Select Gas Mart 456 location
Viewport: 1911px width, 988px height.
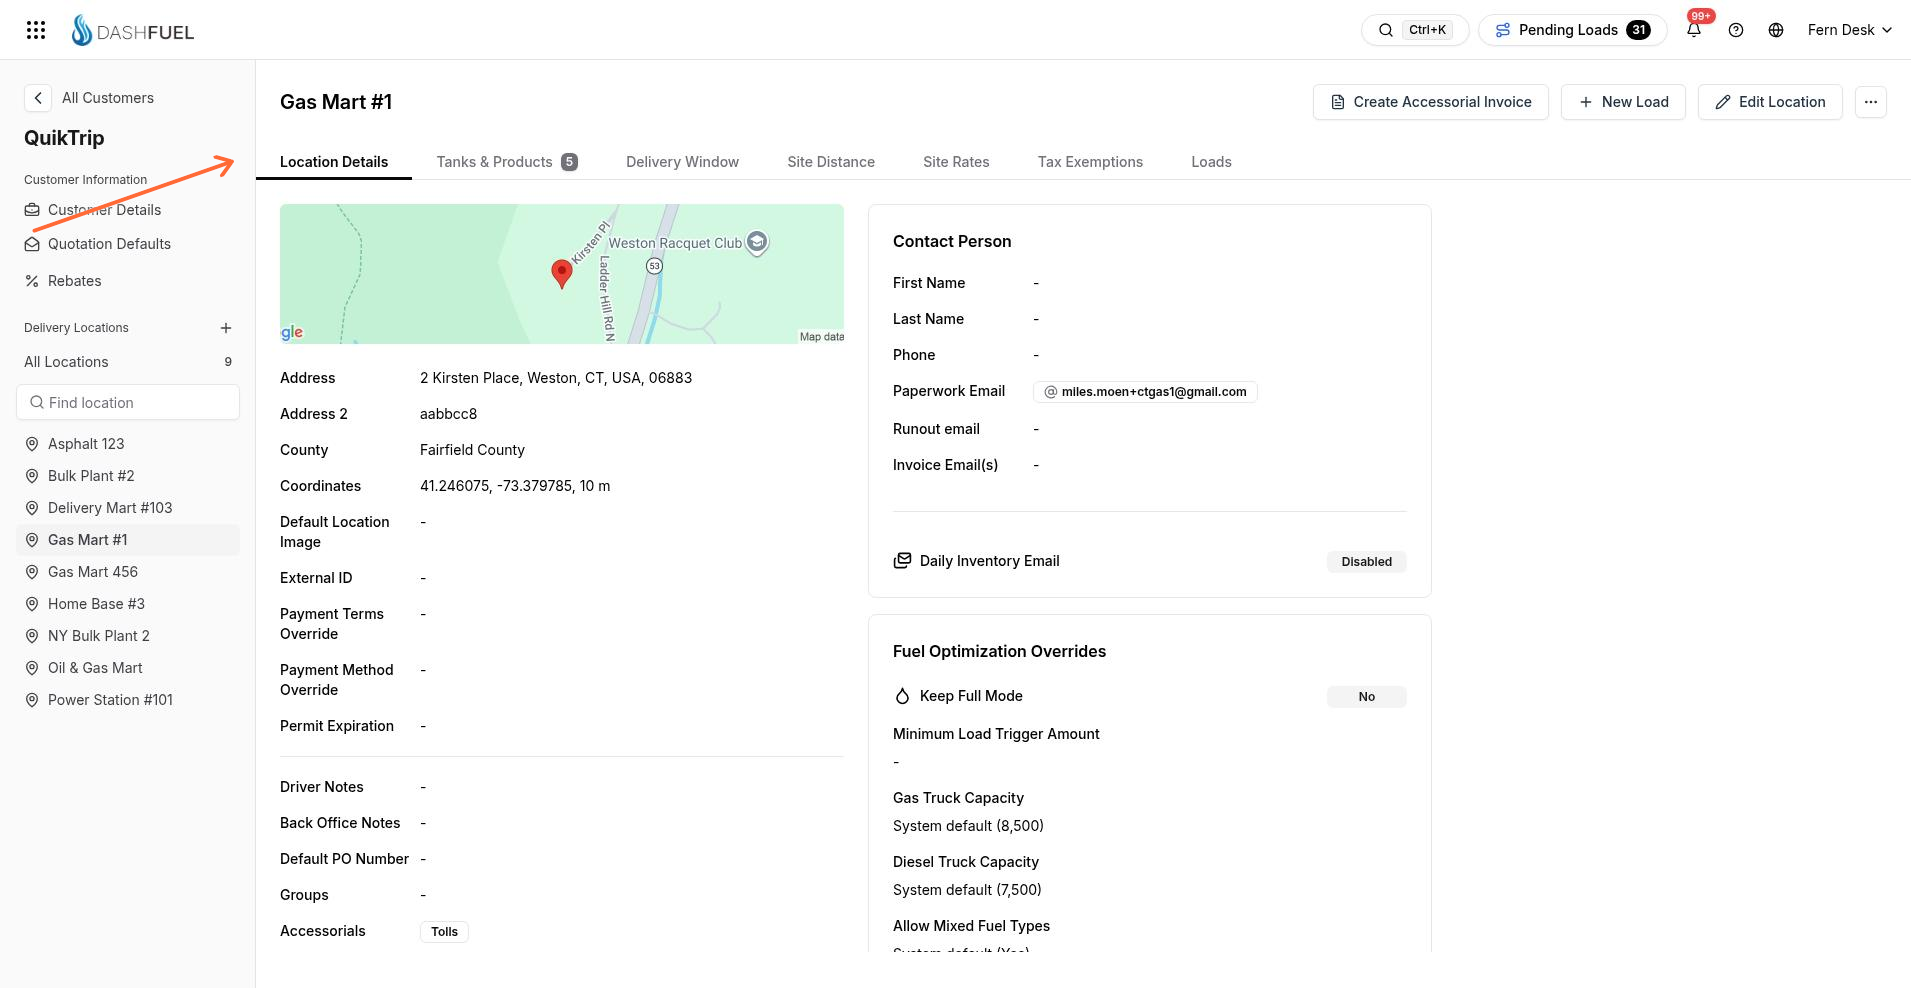128,572
